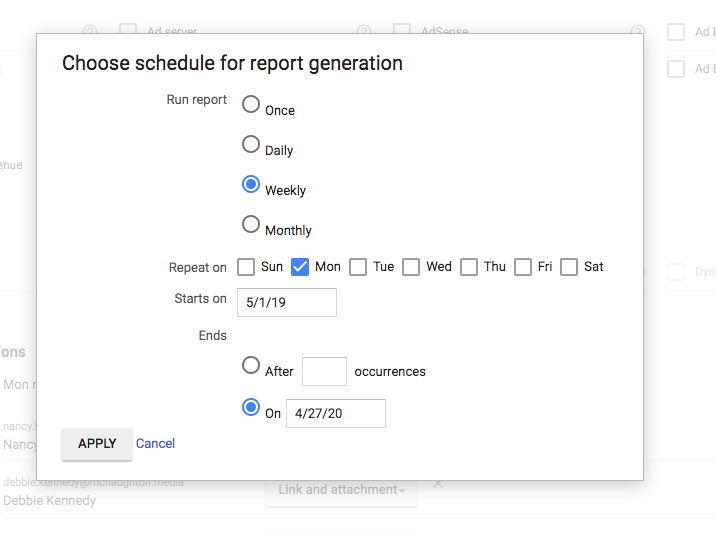The width and height of the screenshot is (716, 533).
Task: Select the Weekly radio option
Action: (x=251, y=185)
